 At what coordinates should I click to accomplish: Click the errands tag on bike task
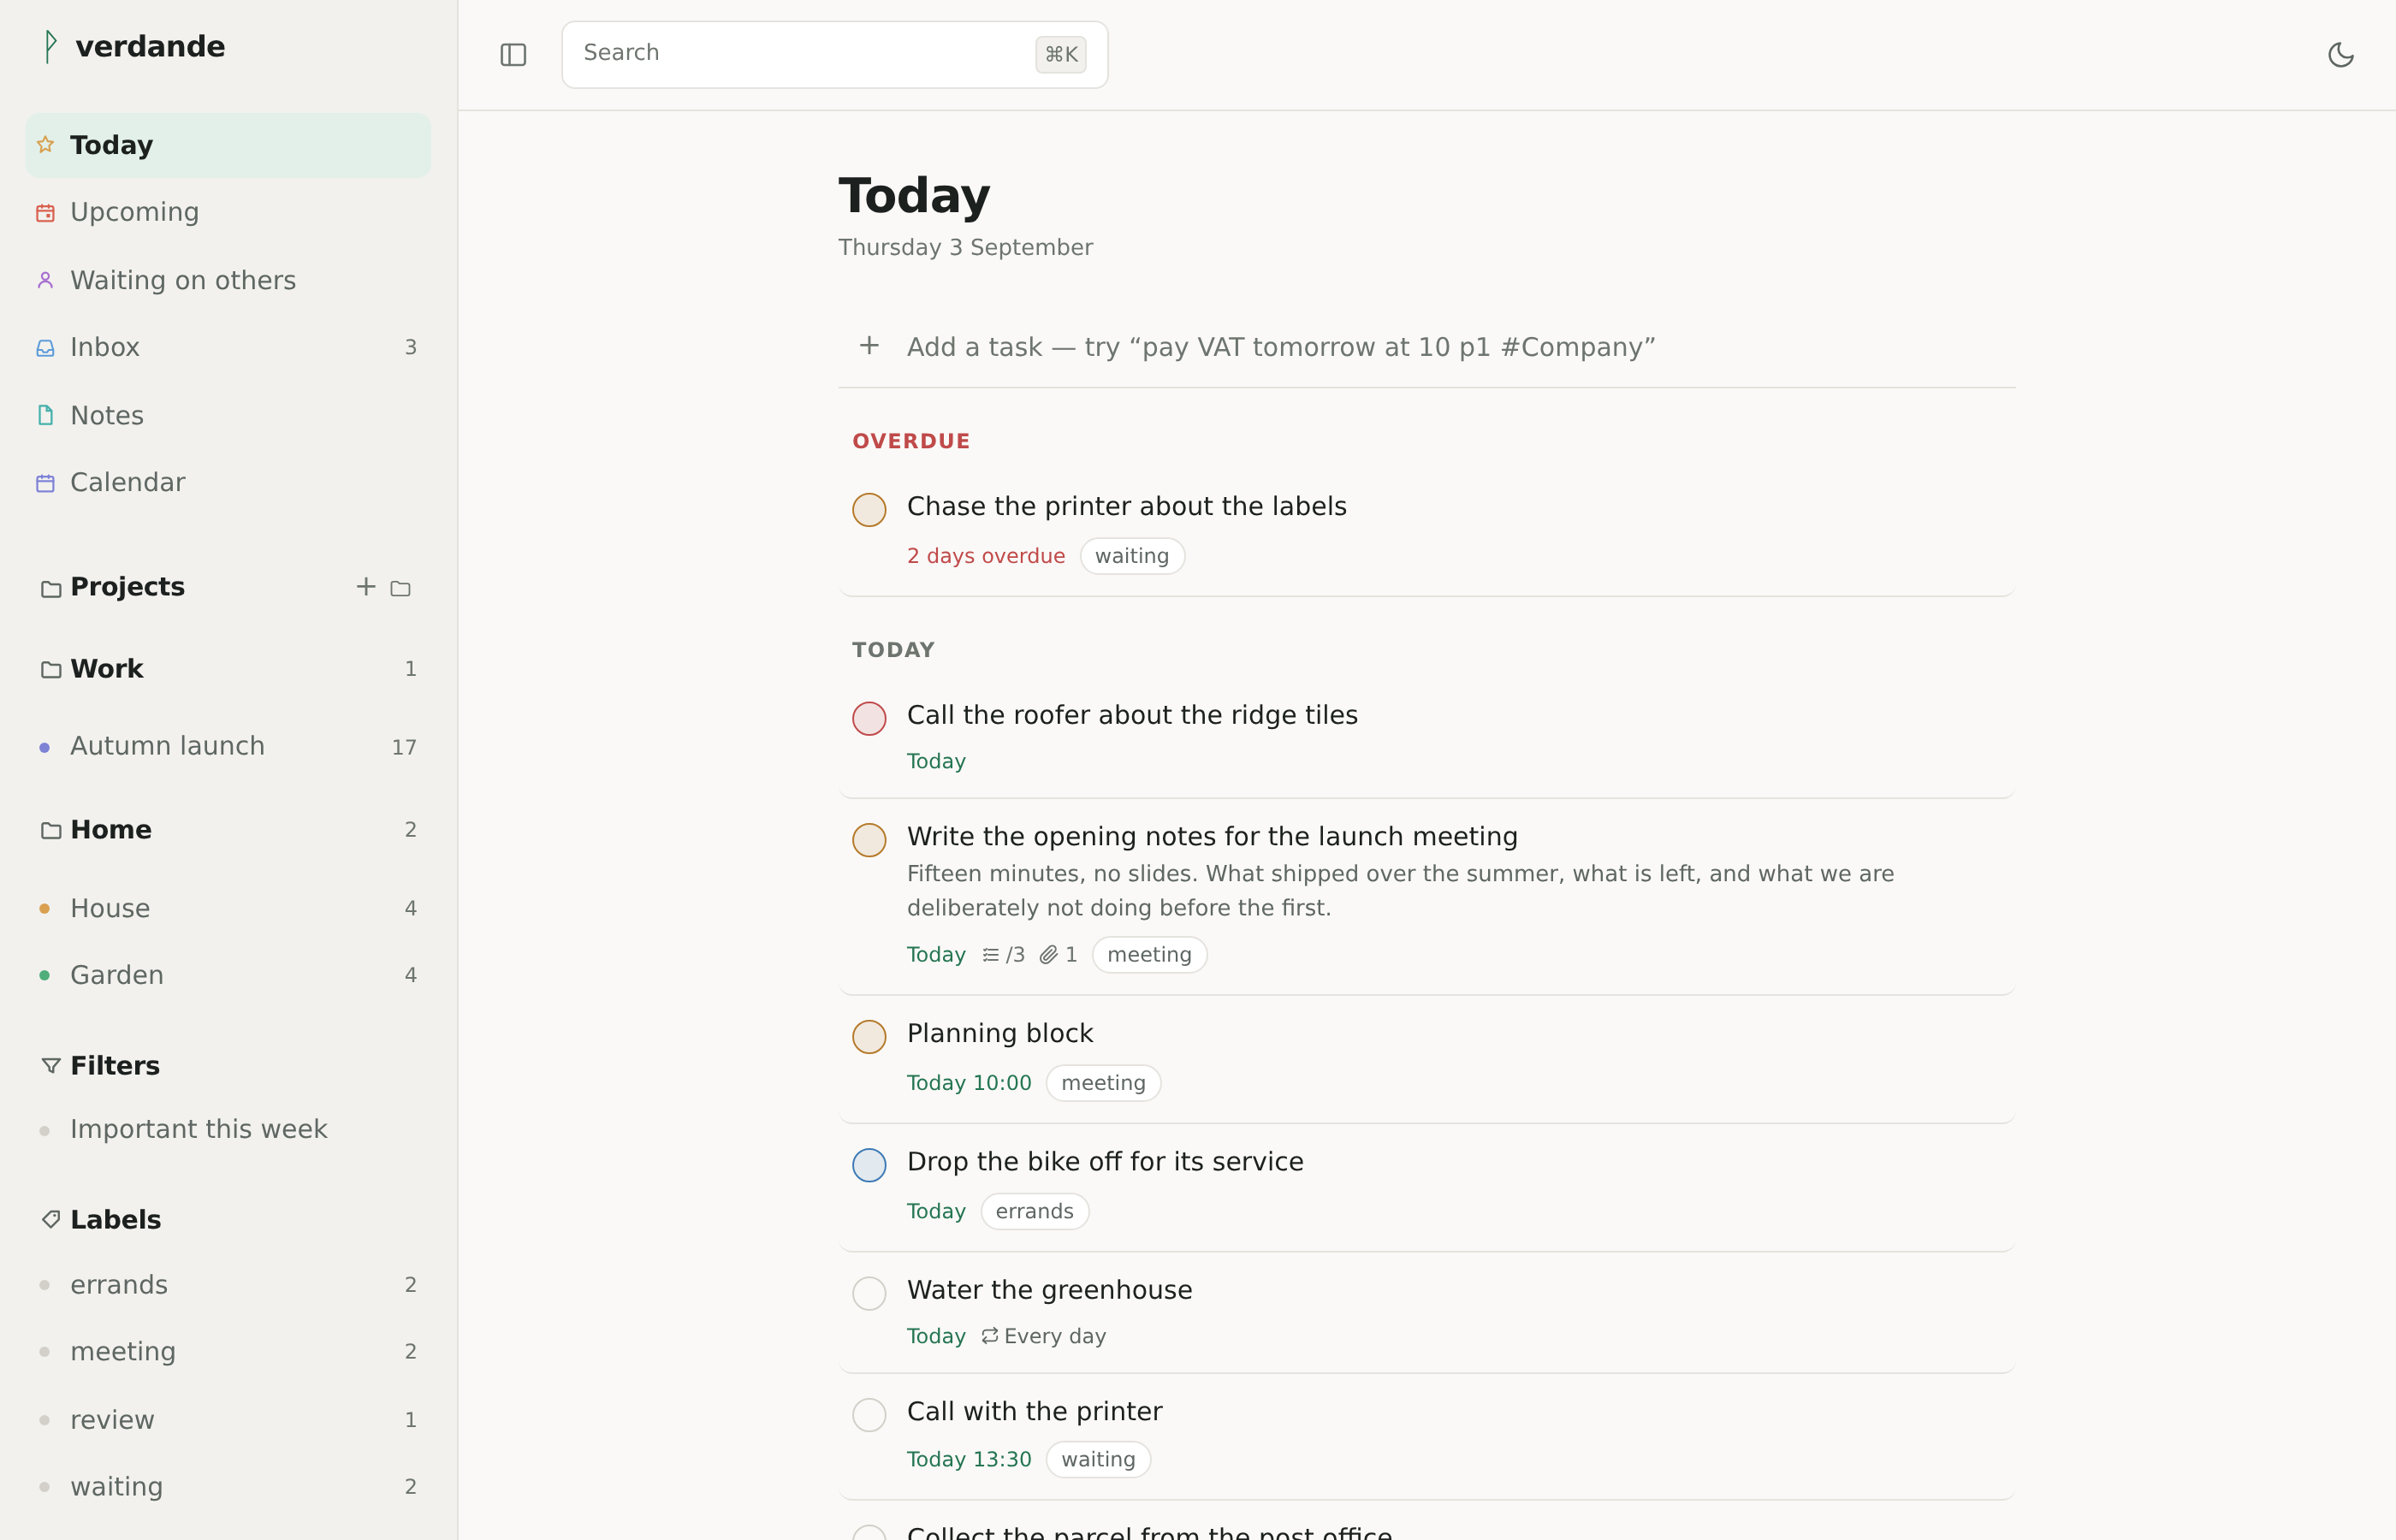tap(1034, 1211)
